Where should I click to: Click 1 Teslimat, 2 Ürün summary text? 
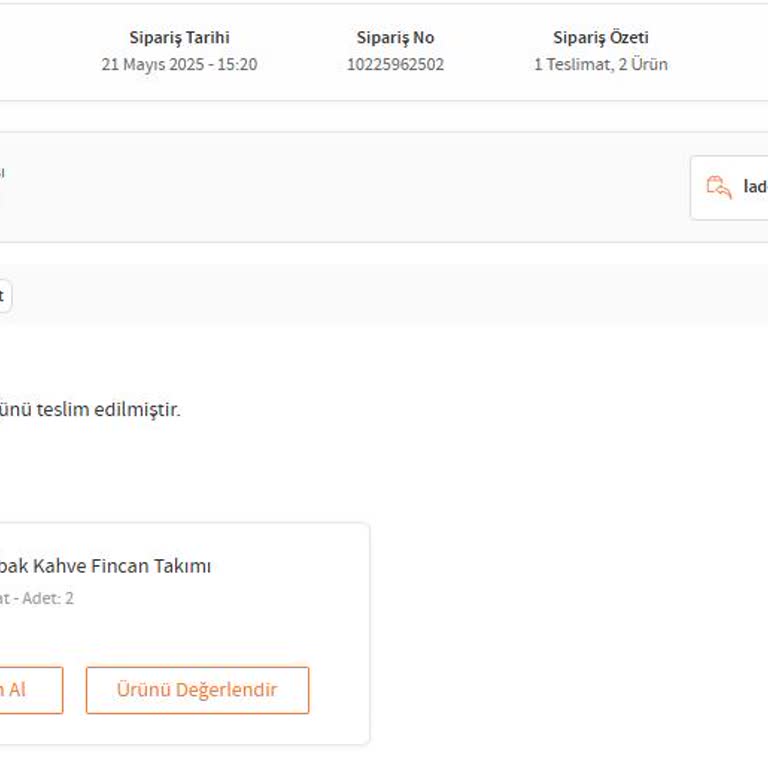coord(601,65)
